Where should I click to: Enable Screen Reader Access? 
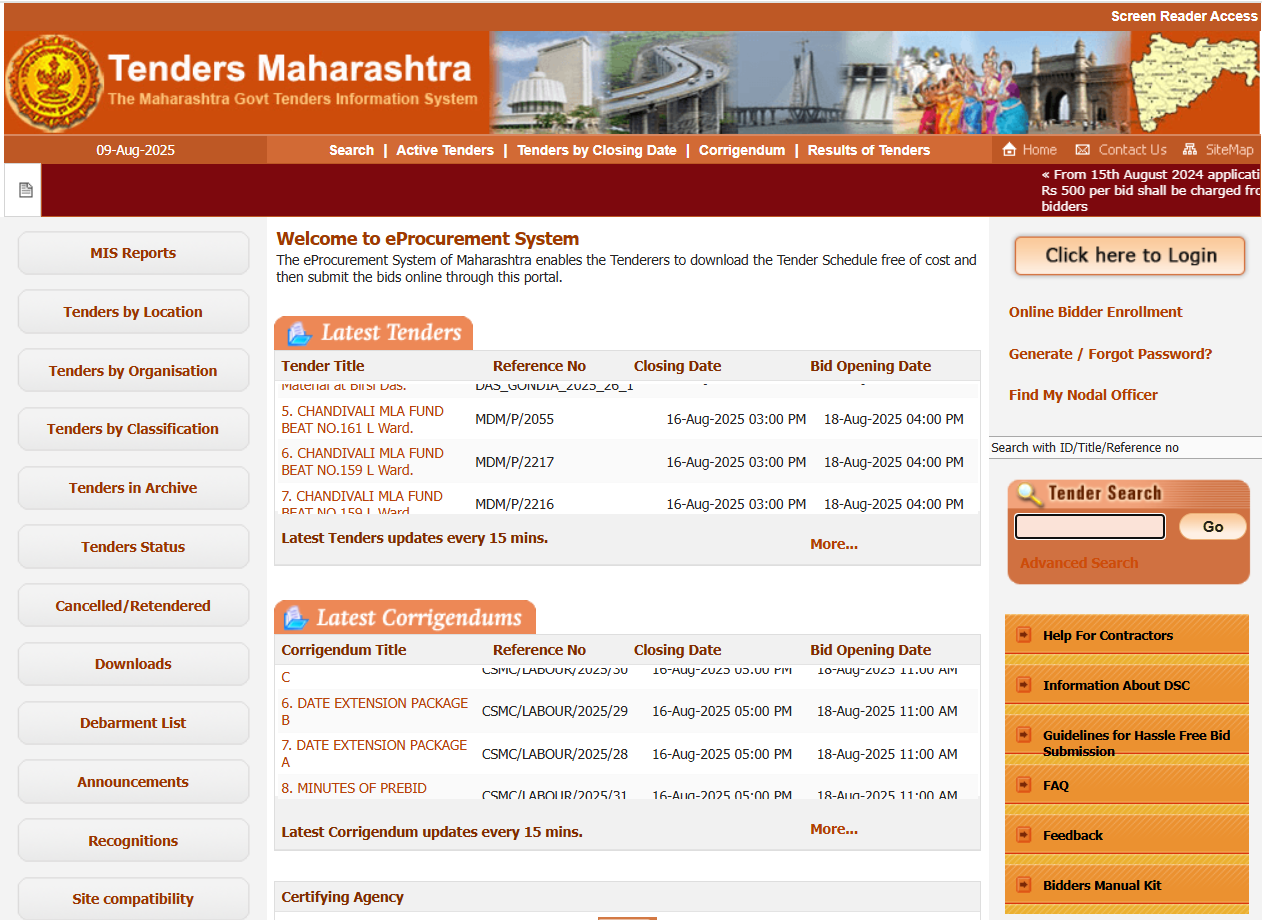(1184, 16)
